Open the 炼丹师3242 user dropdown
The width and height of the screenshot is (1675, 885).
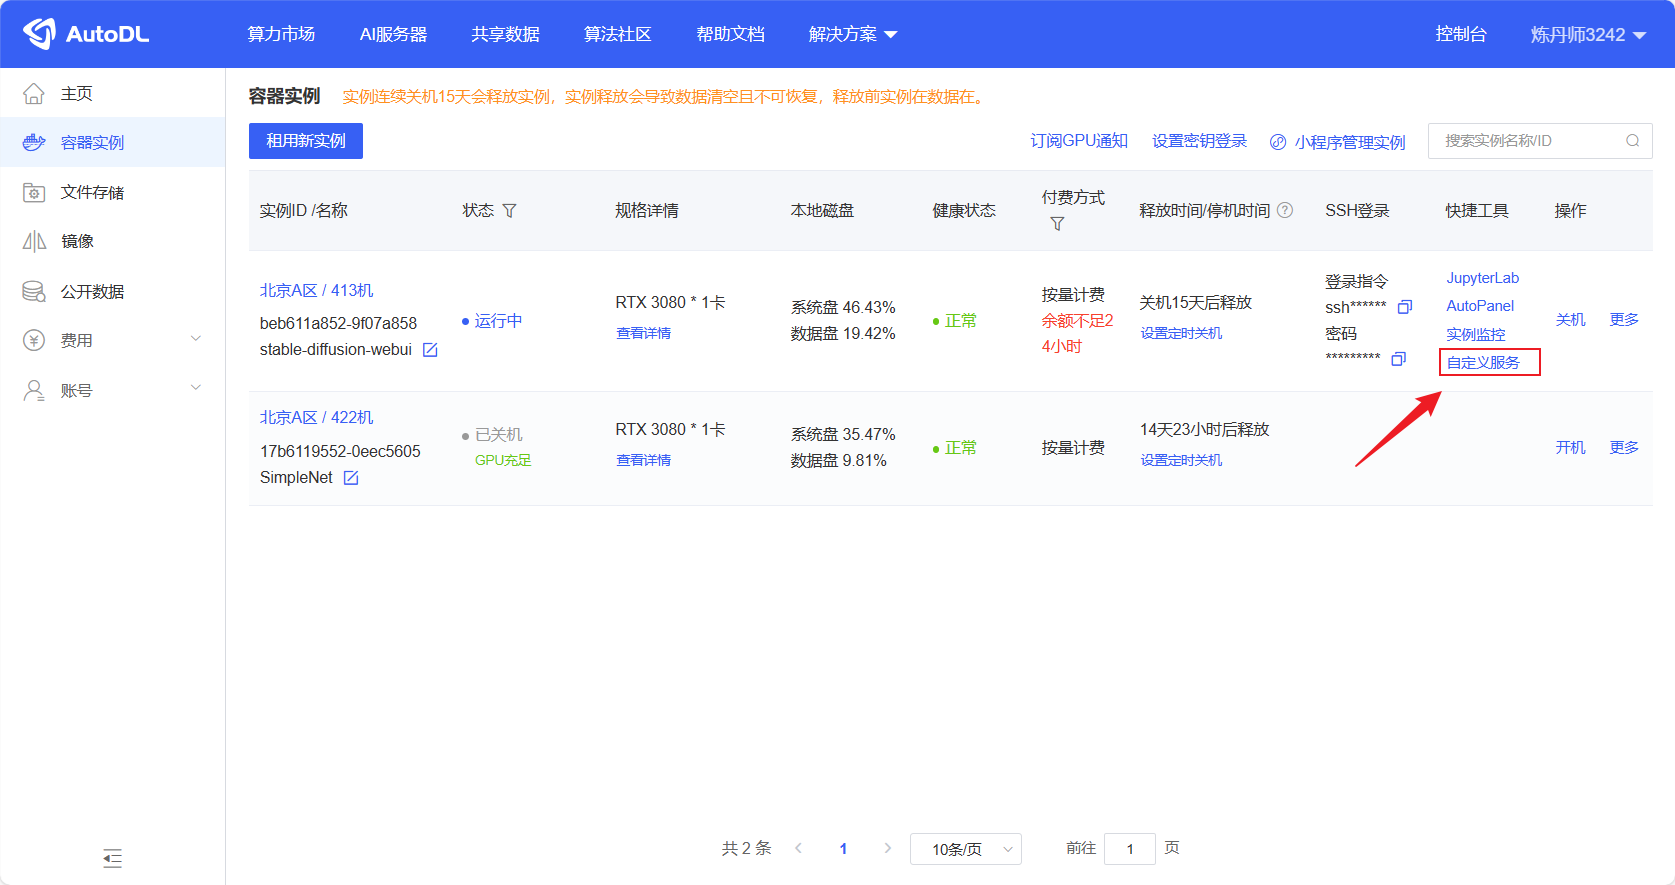point(1588,35)
